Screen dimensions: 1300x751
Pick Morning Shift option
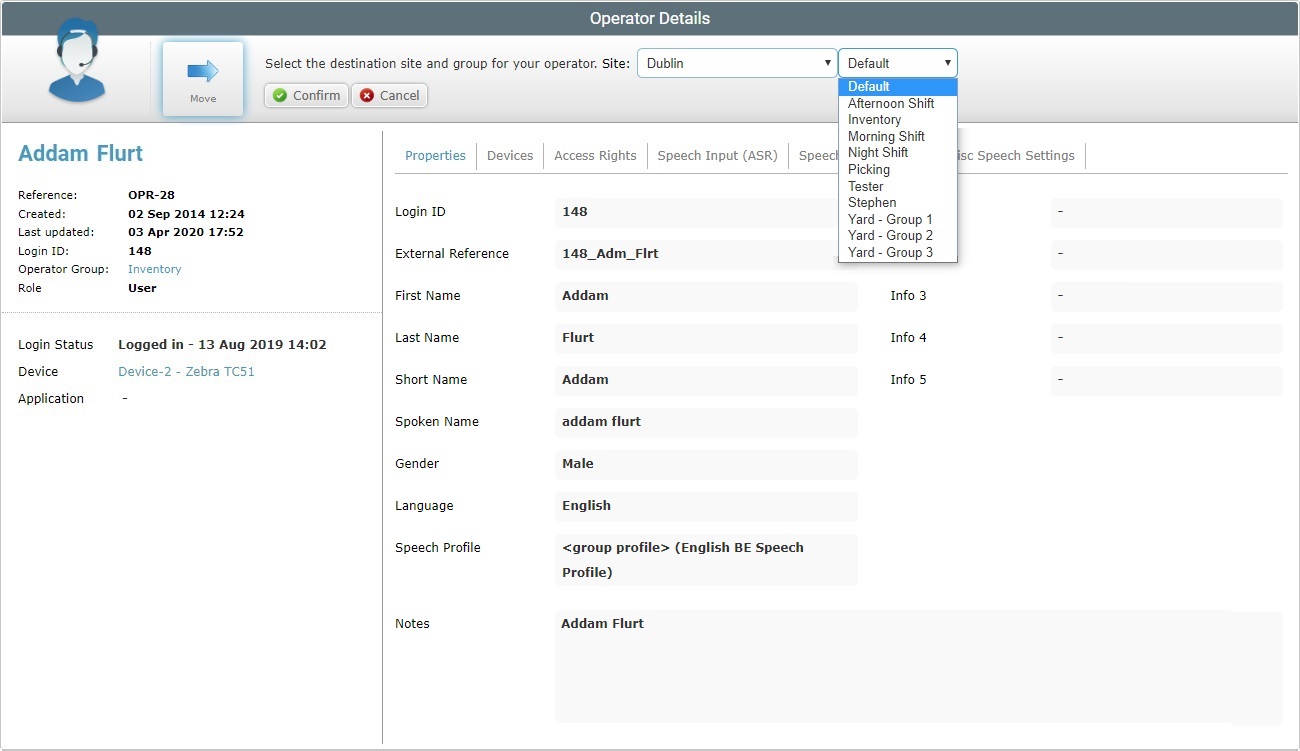(x=886, y=136)
